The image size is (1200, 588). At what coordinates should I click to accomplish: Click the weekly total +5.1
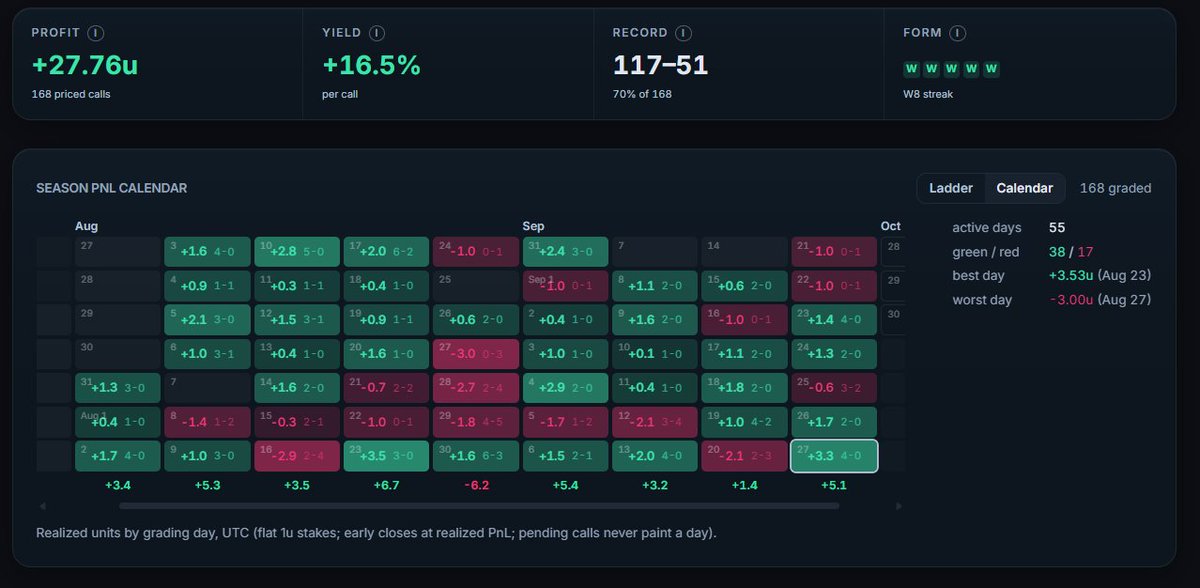point(834,486)
